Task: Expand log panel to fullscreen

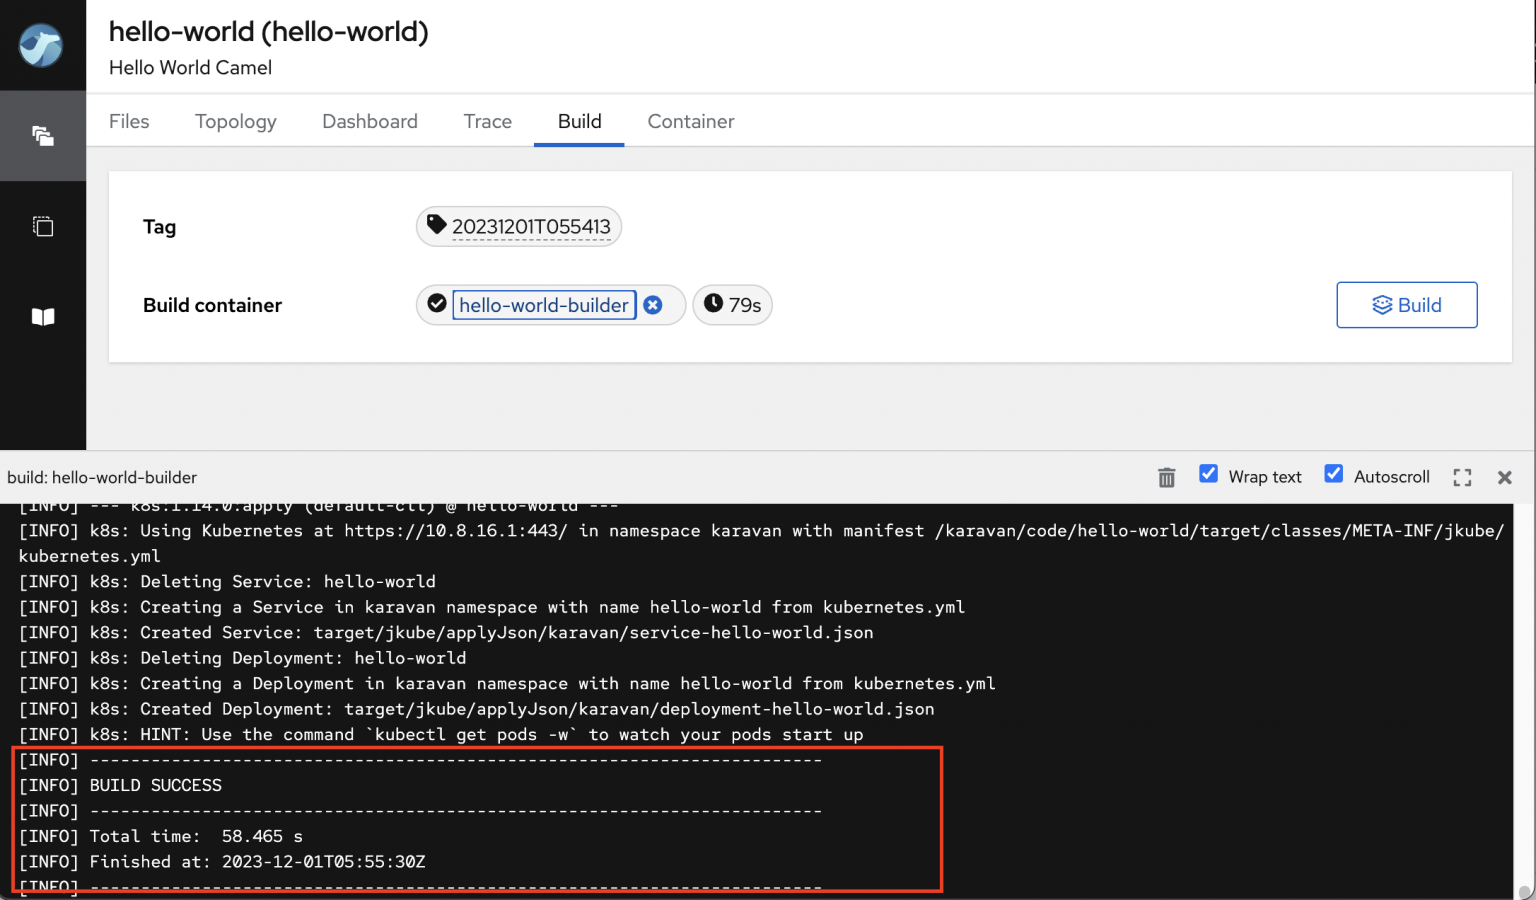Action: pos(1462,478)
